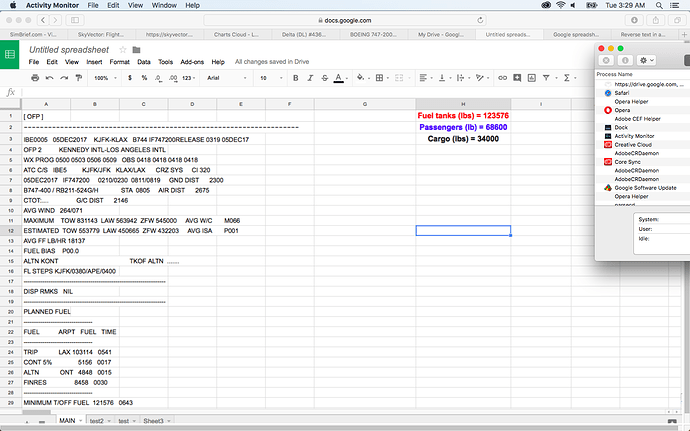This screenshot has height=431, width=690.
Task: Open Spotlight search in menu bar
Action: point(659,5)
